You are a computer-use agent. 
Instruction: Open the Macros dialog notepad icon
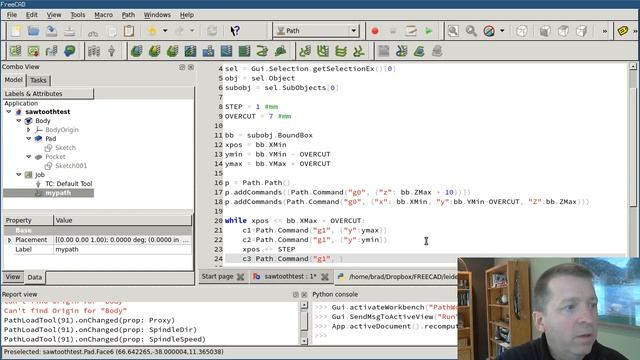tap(411, 31)
